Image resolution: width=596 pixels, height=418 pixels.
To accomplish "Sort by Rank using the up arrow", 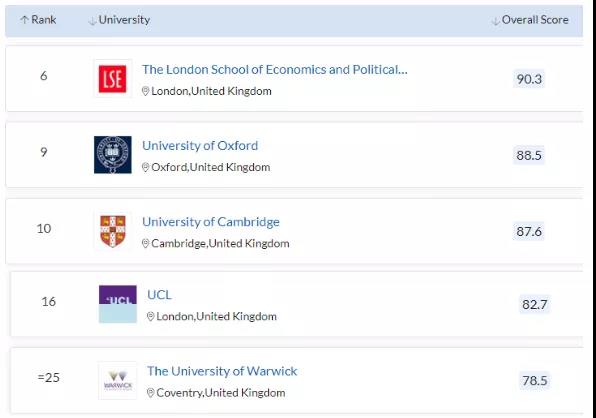I will [x=25, y=20].
